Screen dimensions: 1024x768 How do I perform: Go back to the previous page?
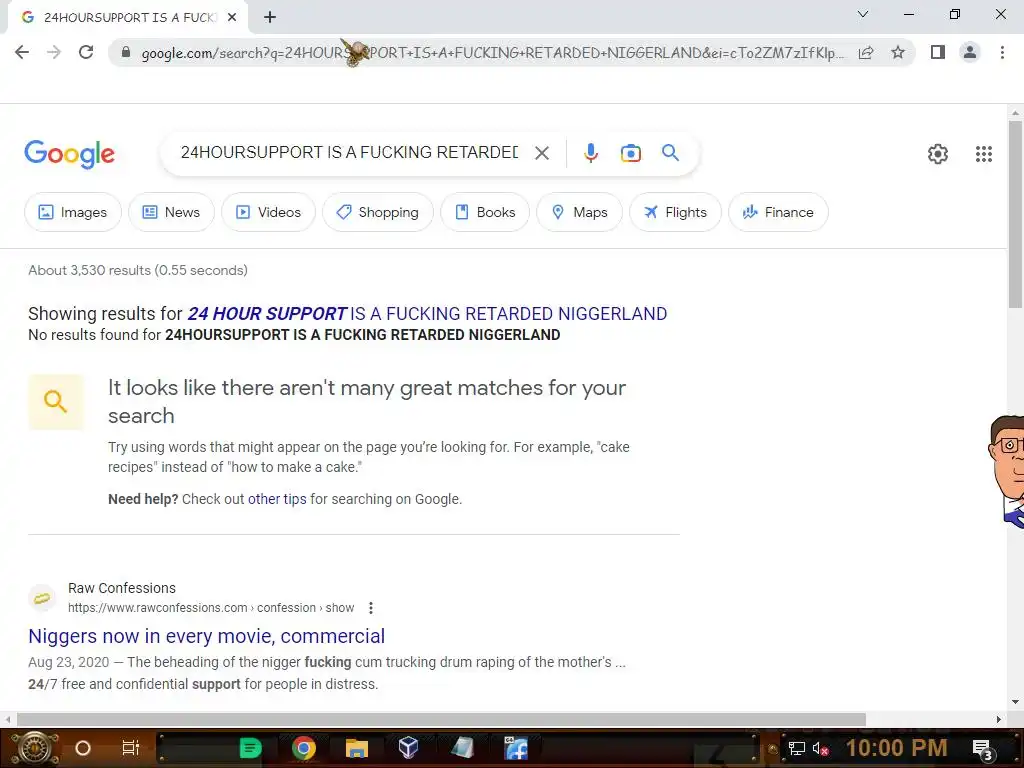(22, 52)
